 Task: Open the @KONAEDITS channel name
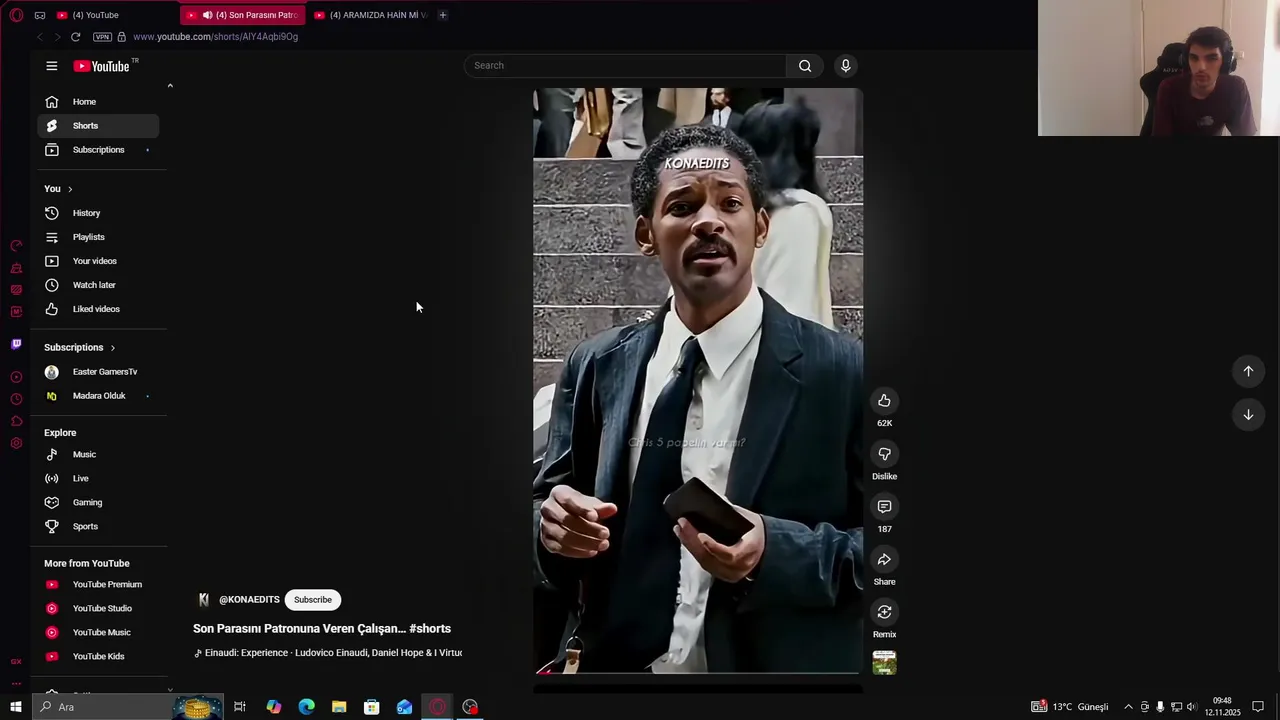249,600
